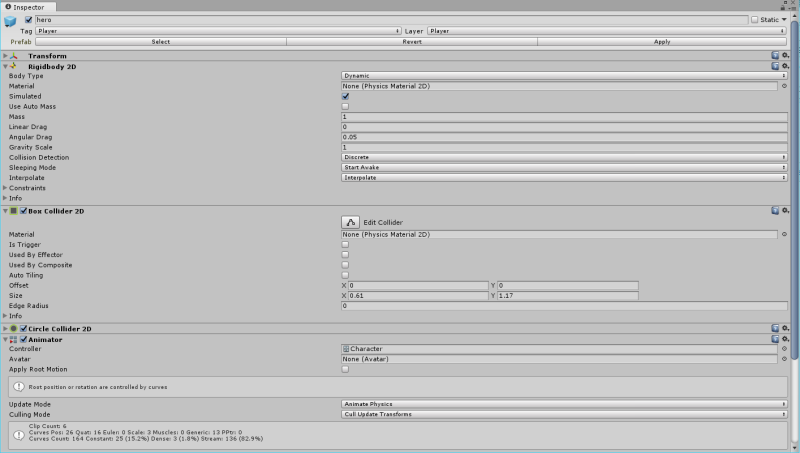The height and width of the screenshot is (453, 800).
Task: Open Box Collider 2D help book icon
Action: click(775, 211)
